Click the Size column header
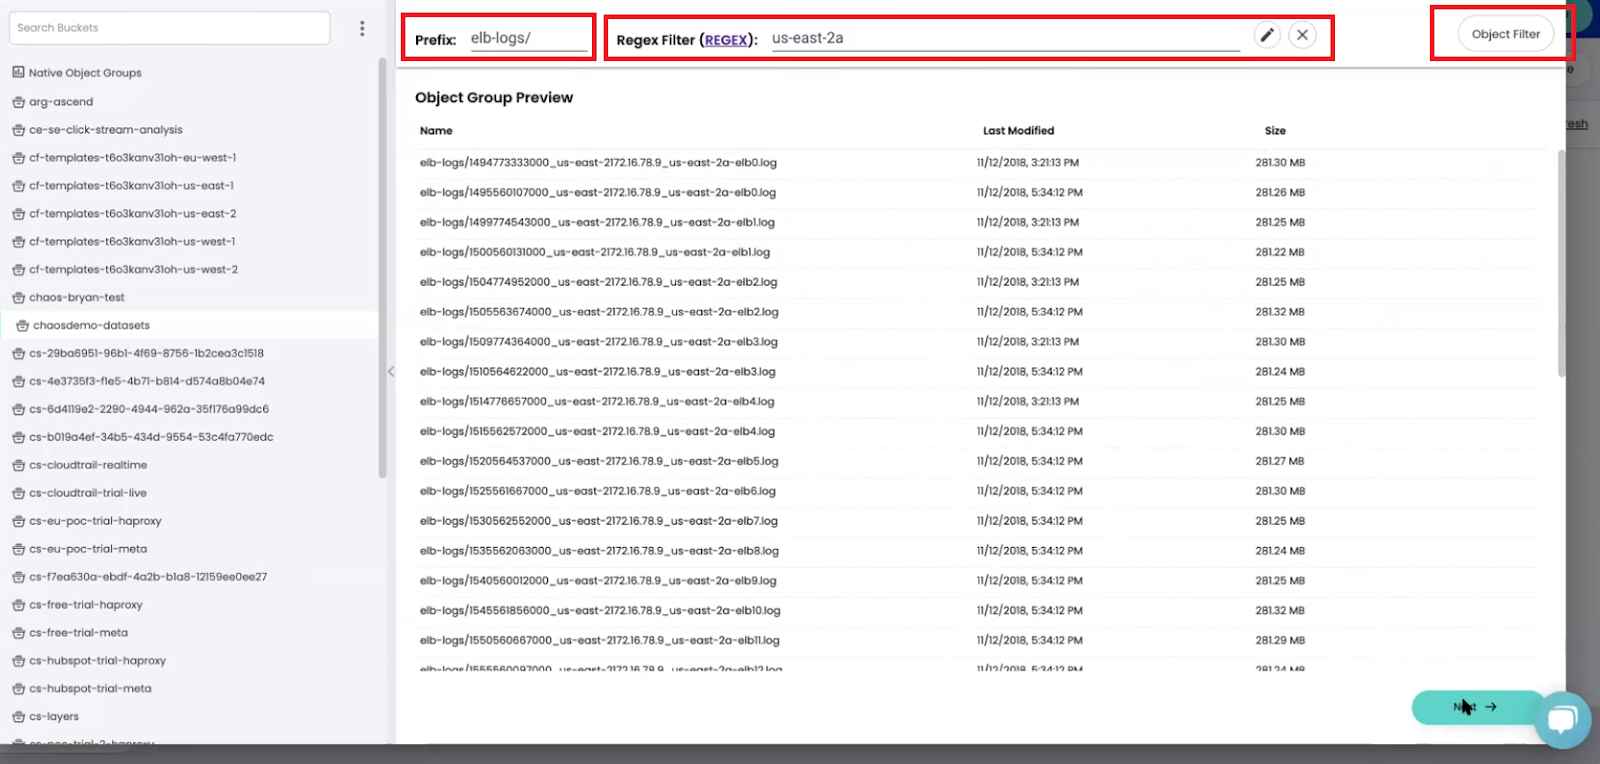Screen dimensions: 1600x764 click(1275, 131)
